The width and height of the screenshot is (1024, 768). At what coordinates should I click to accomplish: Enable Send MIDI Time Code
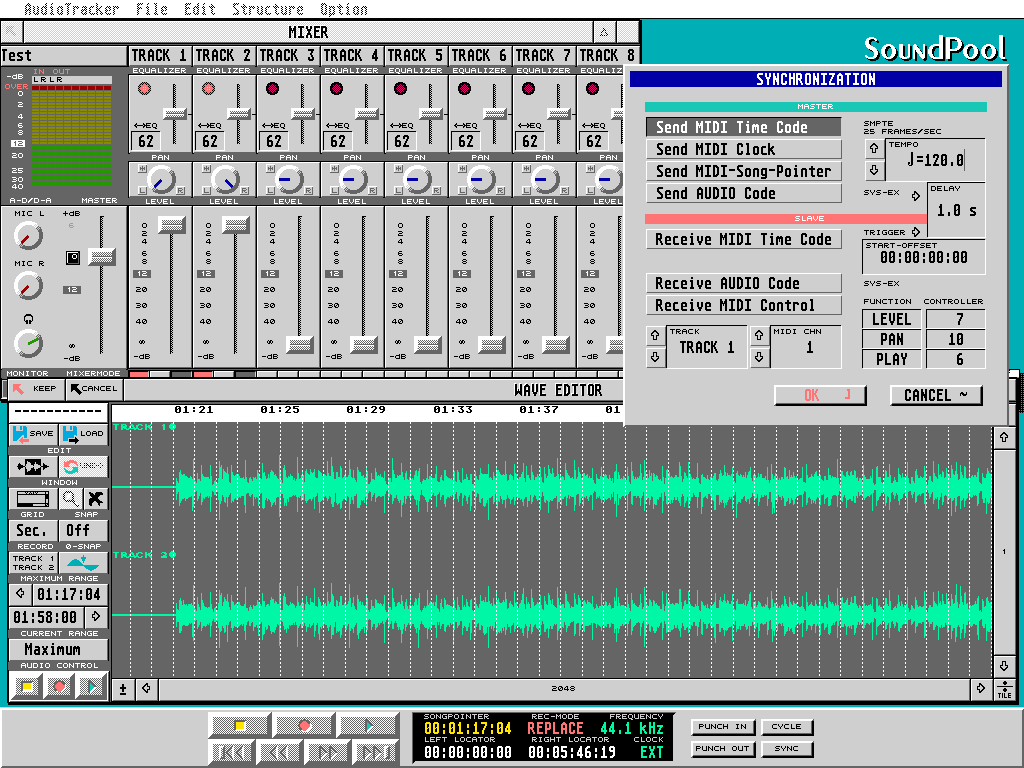pos(744,127)
